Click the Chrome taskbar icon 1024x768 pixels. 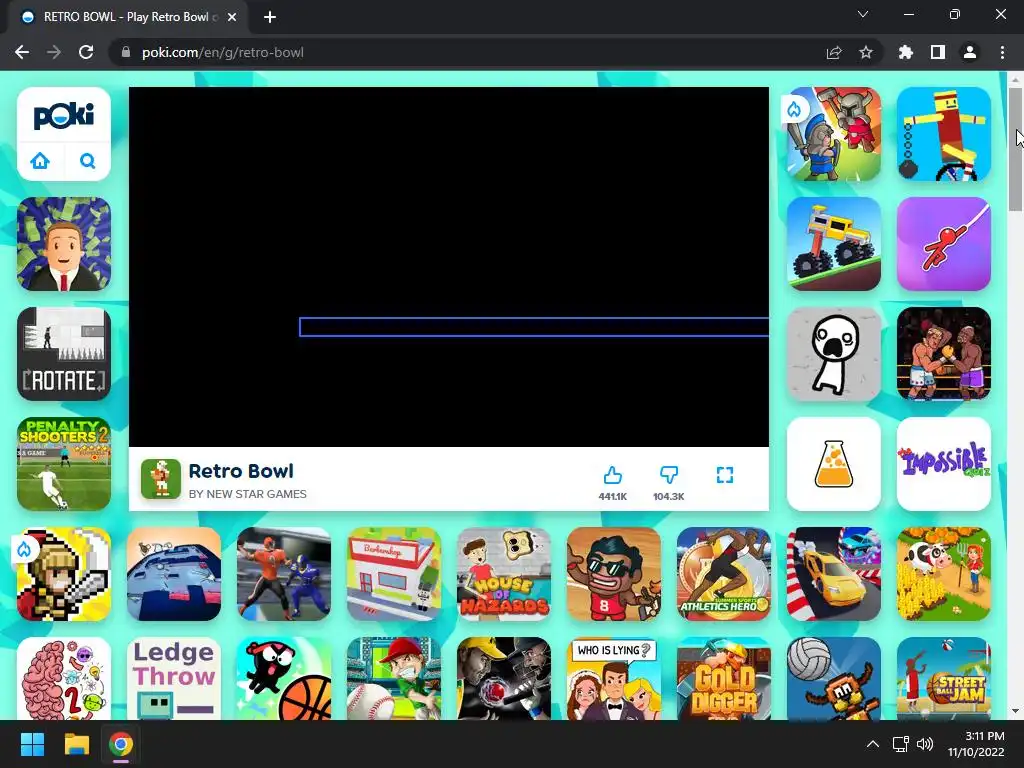[x=121, y=744]
